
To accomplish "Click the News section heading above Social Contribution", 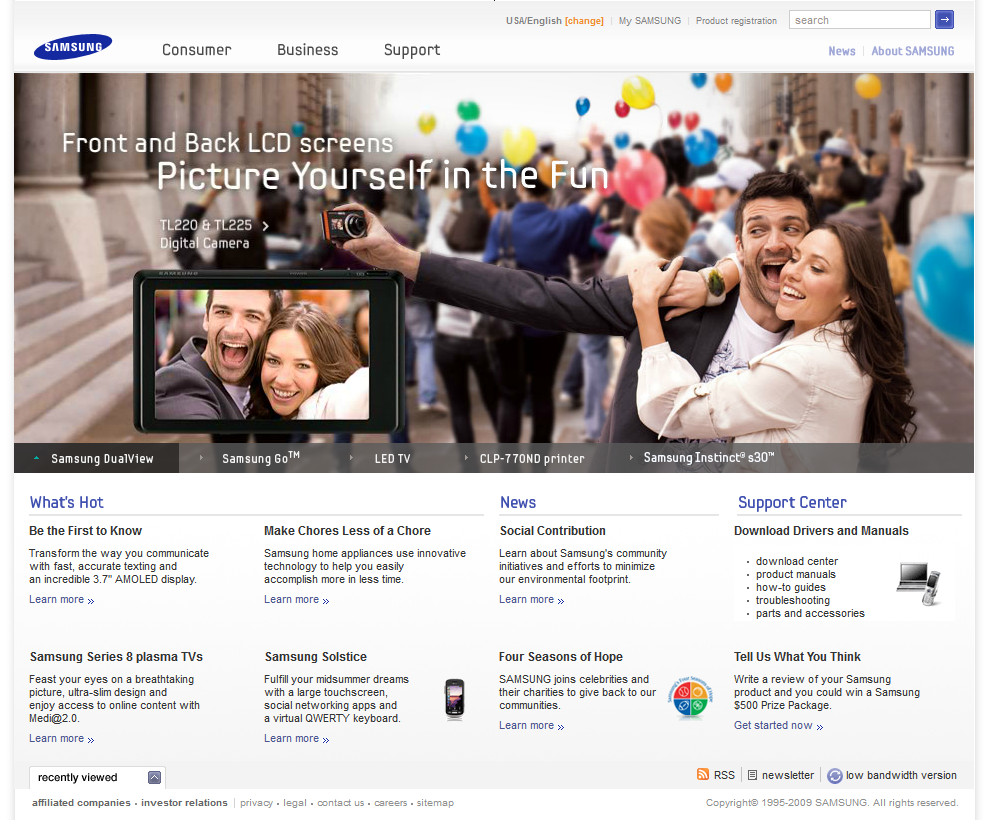I will [518, 502].
